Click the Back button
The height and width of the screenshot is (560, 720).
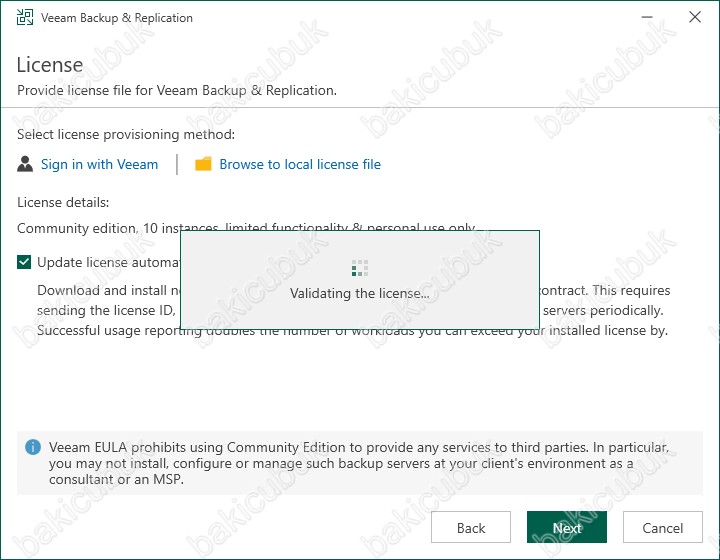[x=471, y=527]
